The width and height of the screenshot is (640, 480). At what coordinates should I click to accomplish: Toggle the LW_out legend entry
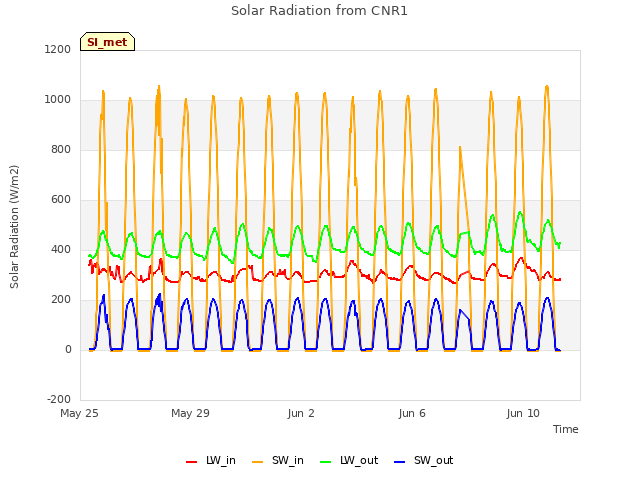pos(349,460)
